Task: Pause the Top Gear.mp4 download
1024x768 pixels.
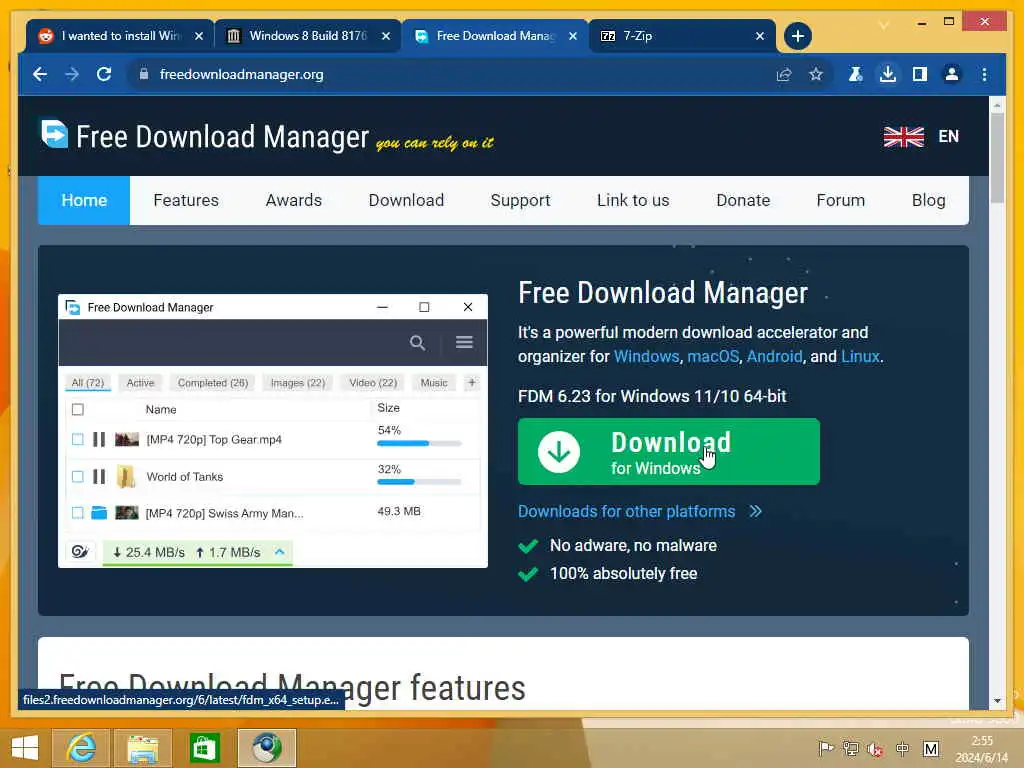Action: [x=99, y=440]
